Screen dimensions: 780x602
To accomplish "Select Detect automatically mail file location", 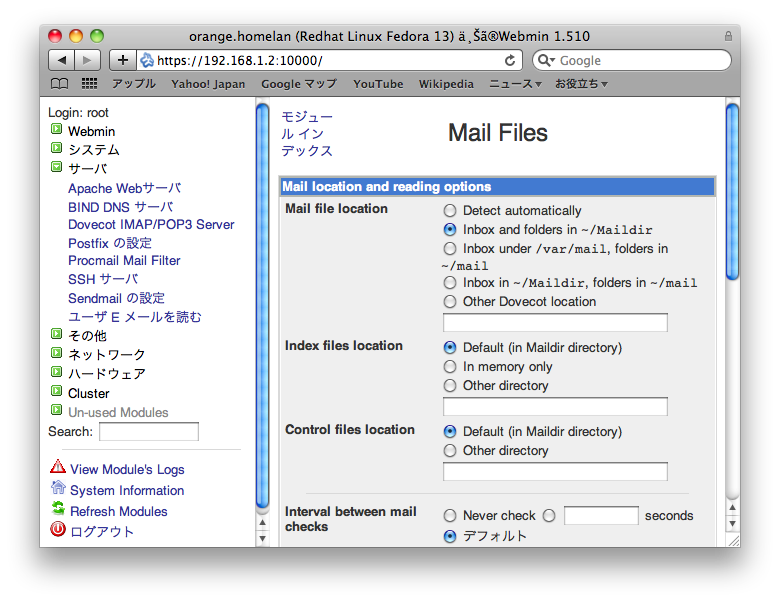I will click(x=450, y=211).
